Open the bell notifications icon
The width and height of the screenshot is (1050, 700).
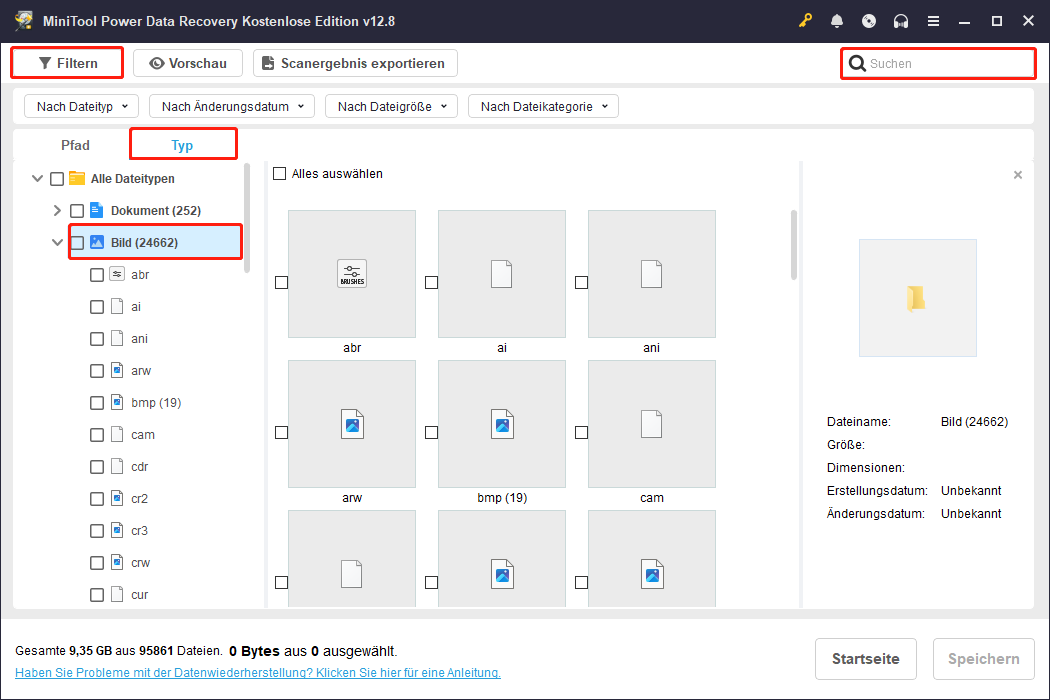[x=837, y=21]
